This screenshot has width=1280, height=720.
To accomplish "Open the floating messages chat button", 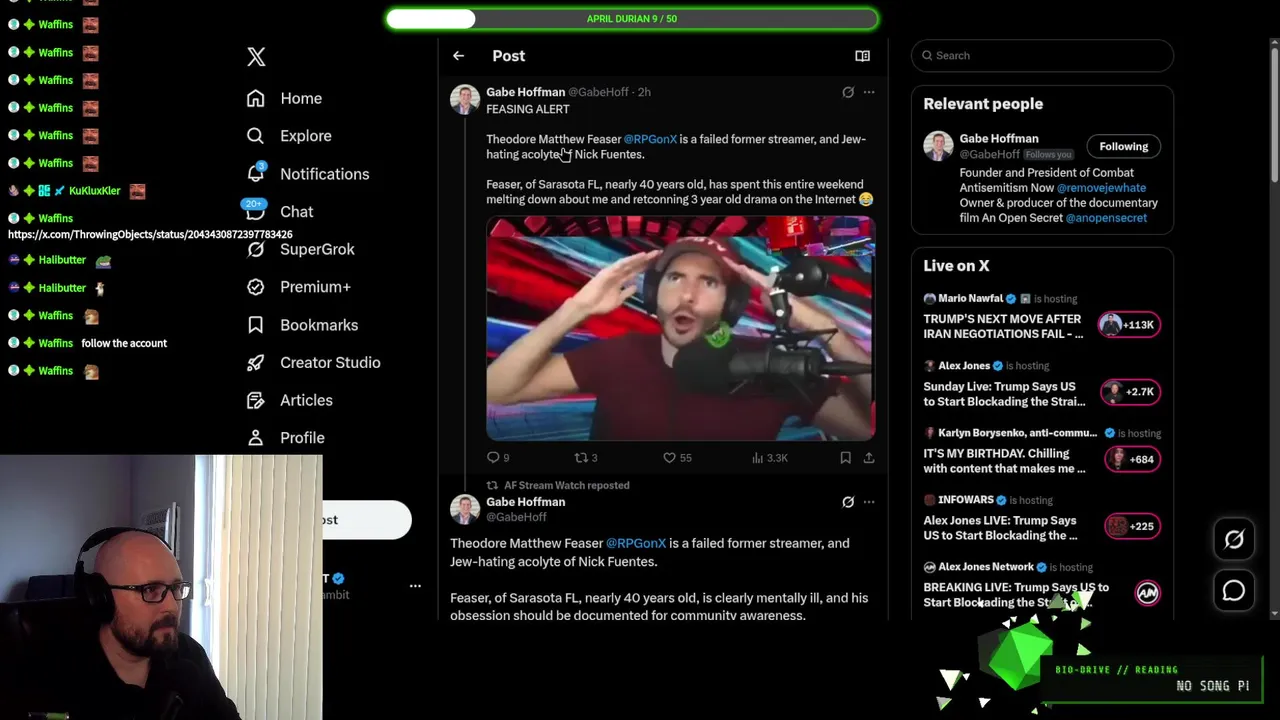I will [x=1234, y=591].
